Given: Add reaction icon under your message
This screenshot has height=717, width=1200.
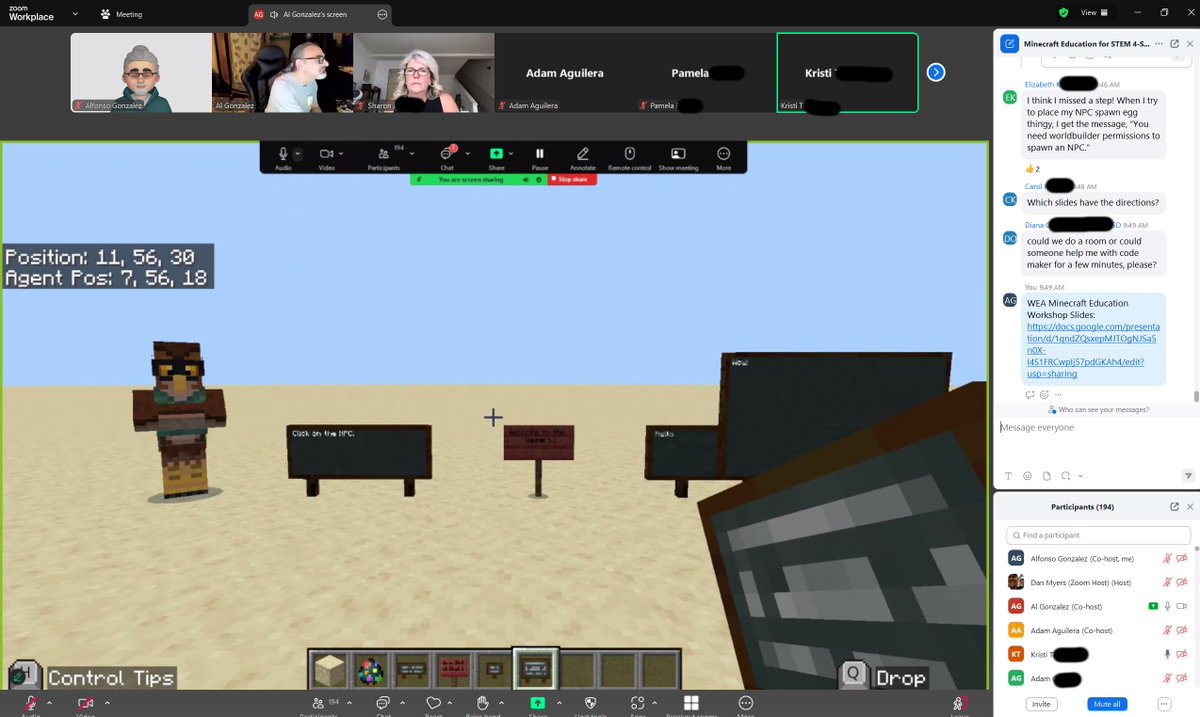Looking at the screenshot, I should pos(1045,394).
